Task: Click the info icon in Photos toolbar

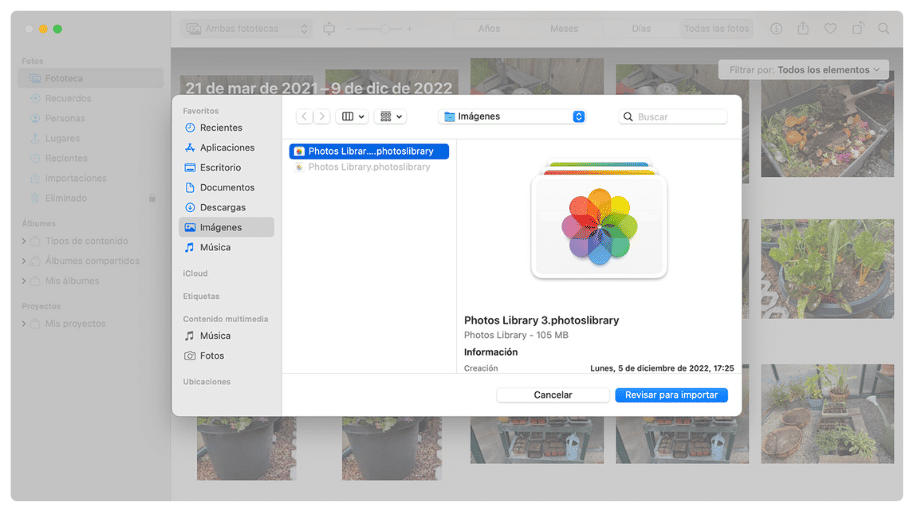Action: pos(776,29)
